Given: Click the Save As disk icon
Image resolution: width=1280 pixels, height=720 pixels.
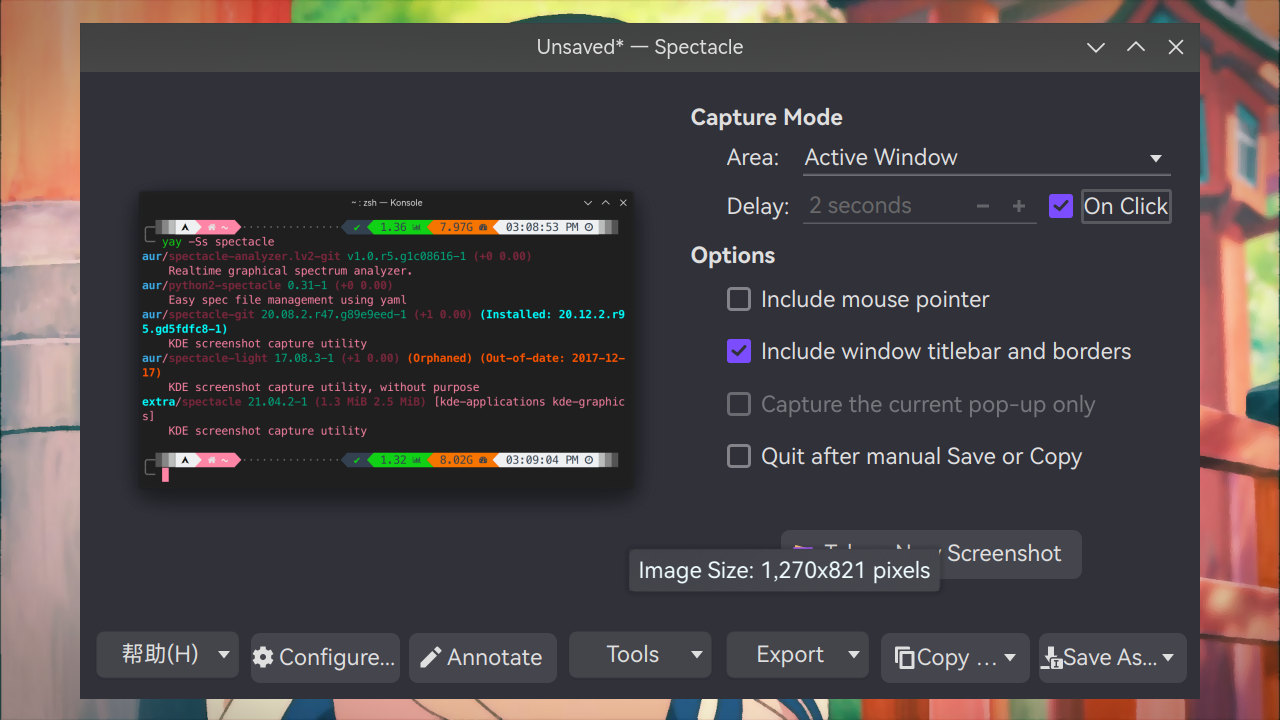Looking at the screenshot, I should (1051, 657).
